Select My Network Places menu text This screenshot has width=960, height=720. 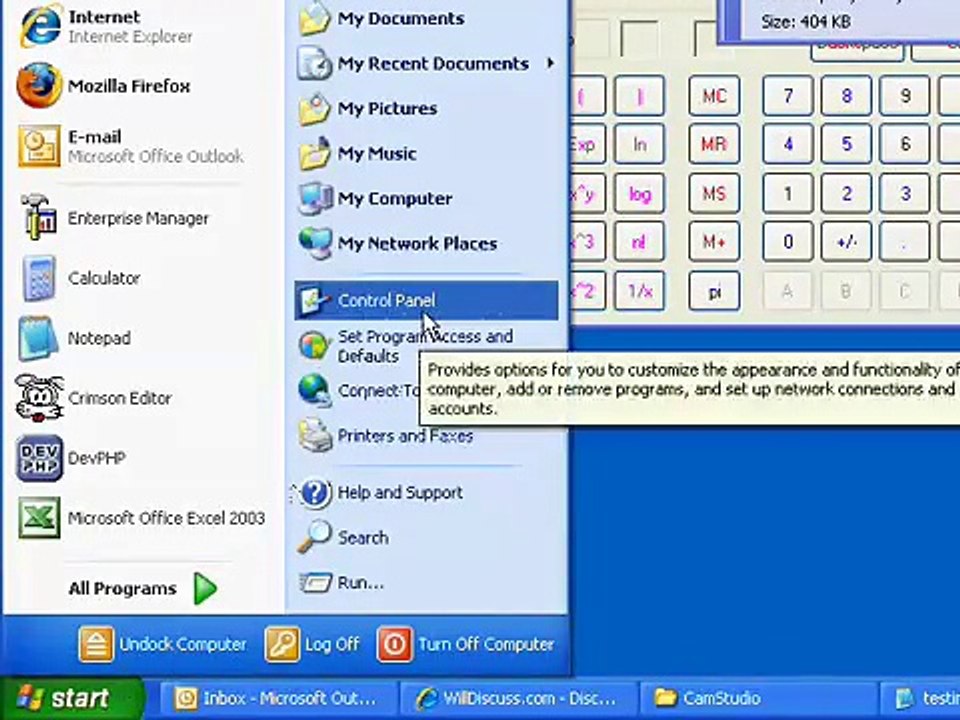(x=418, y=244)
